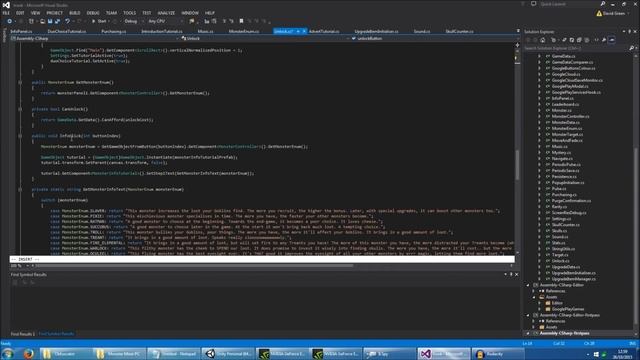
Task: Select MonsterController.cs in Solution Explorer
Action: pos(570,116)
